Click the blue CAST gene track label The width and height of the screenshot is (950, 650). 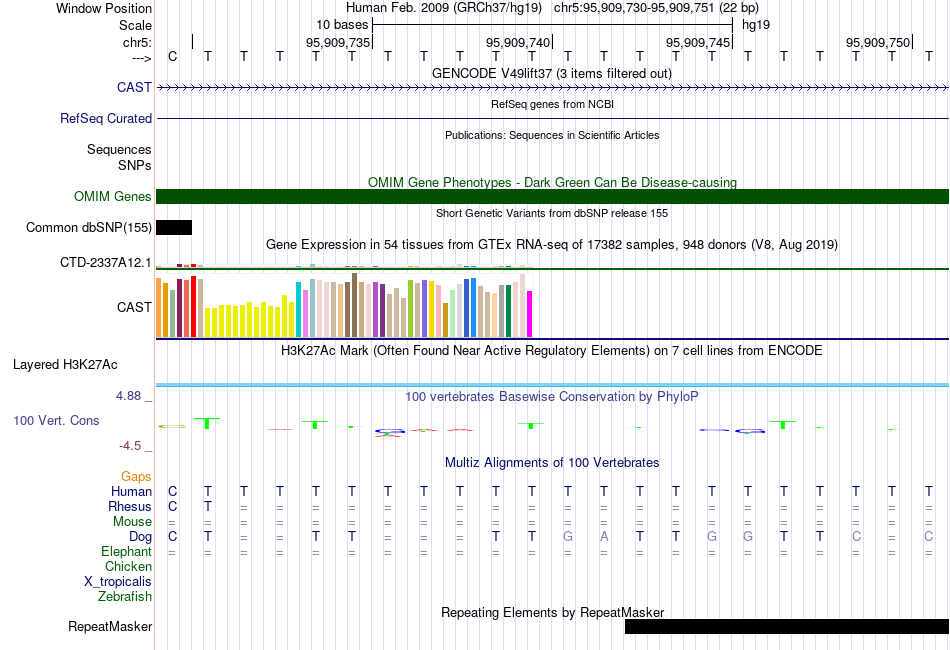(134, 87)
